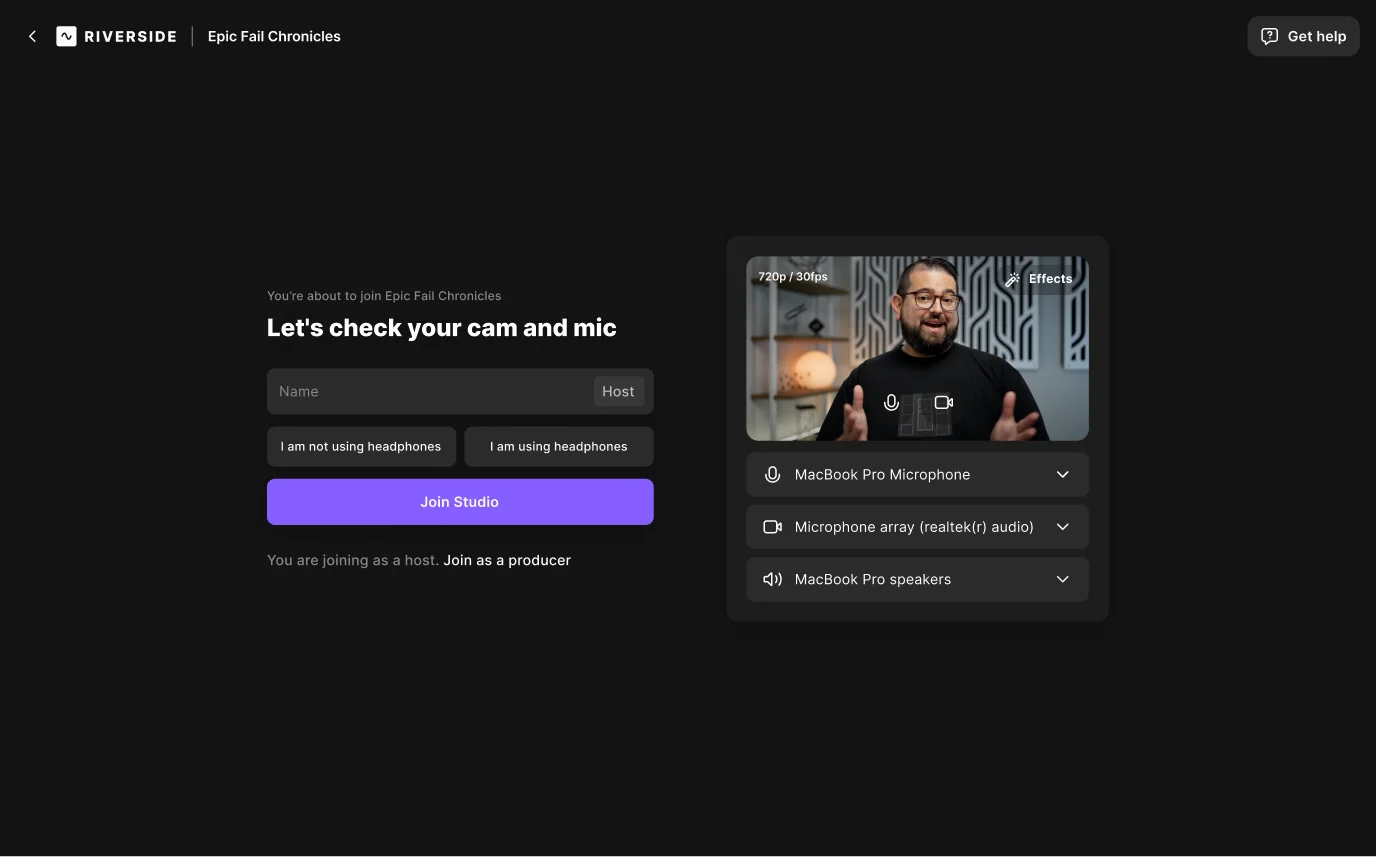Select 'I am using headphones' option

[x=558, y=447]
